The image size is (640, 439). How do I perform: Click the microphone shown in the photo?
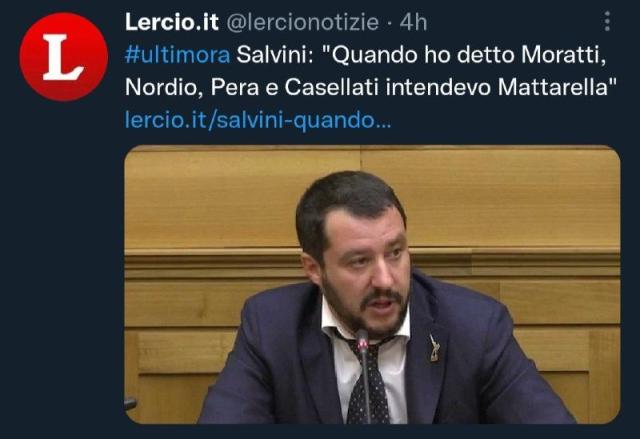363,375
